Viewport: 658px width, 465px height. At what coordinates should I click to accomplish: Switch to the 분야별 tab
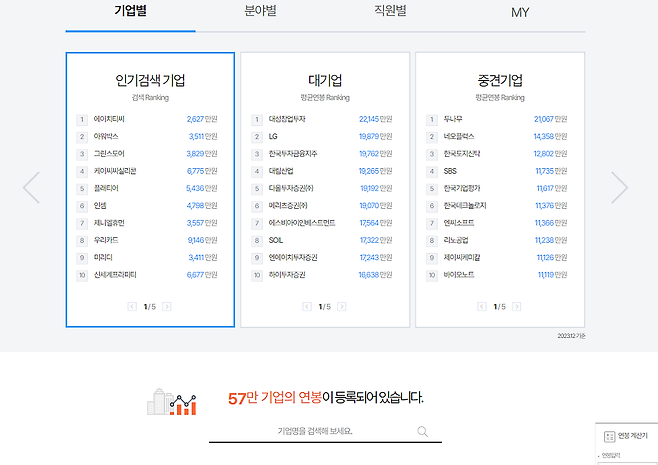260,12
